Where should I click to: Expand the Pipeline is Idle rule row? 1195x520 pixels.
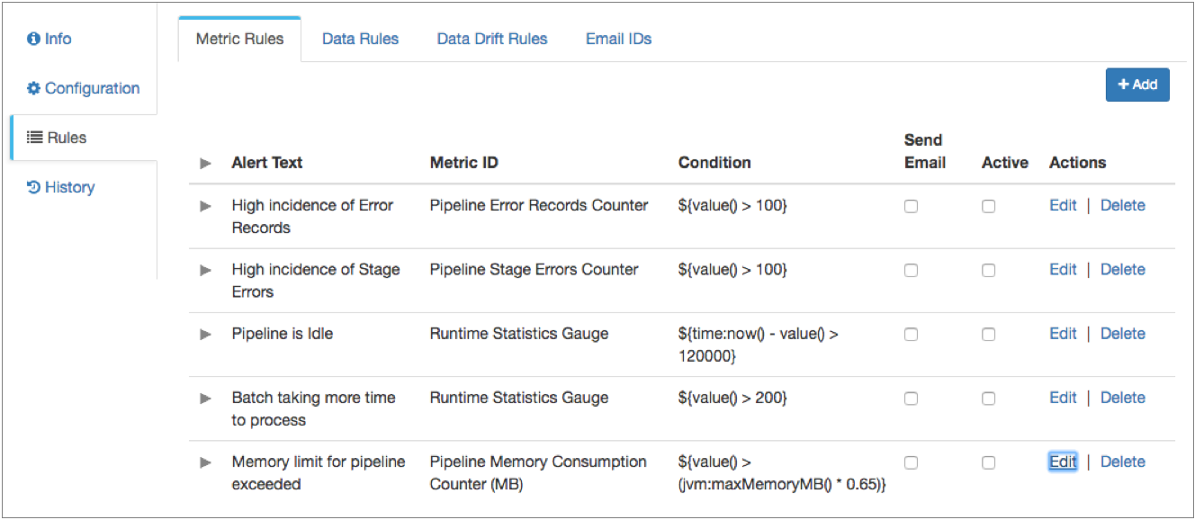click(x=206, y=334)
